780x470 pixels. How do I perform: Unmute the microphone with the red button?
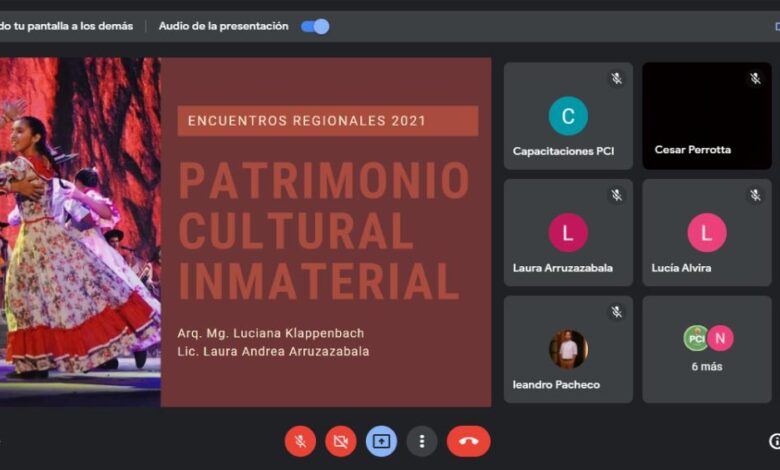(300, 441)
